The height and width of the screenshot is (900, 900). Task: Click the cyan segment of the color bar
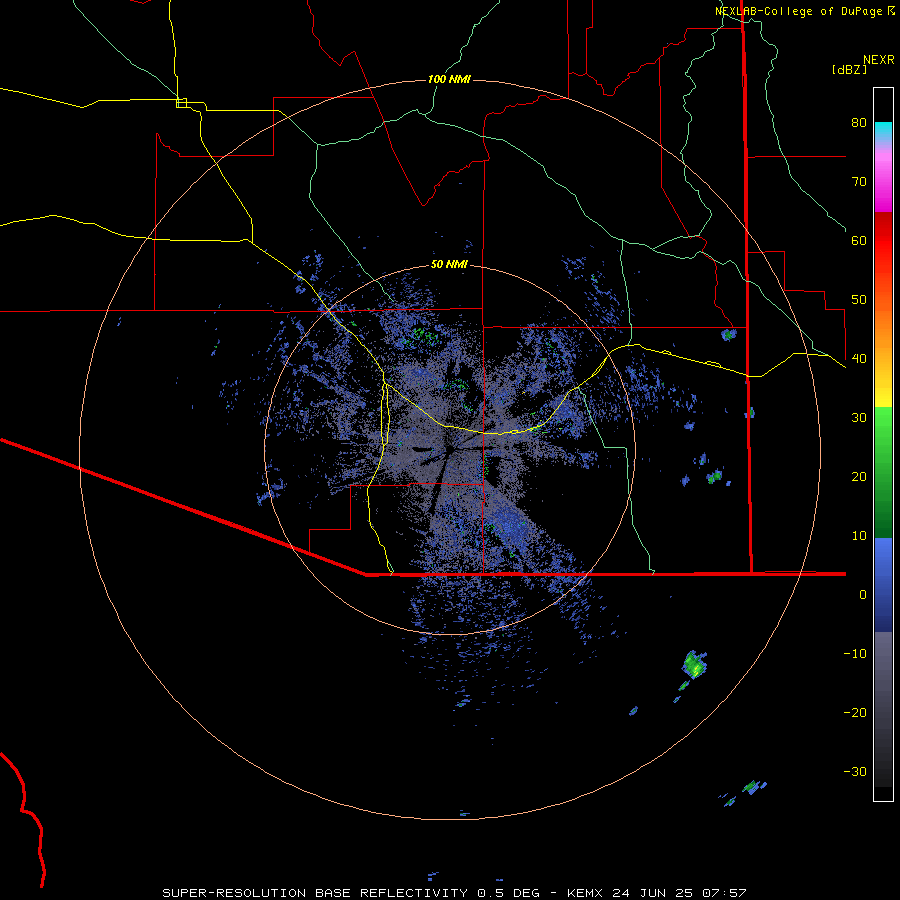883,131
